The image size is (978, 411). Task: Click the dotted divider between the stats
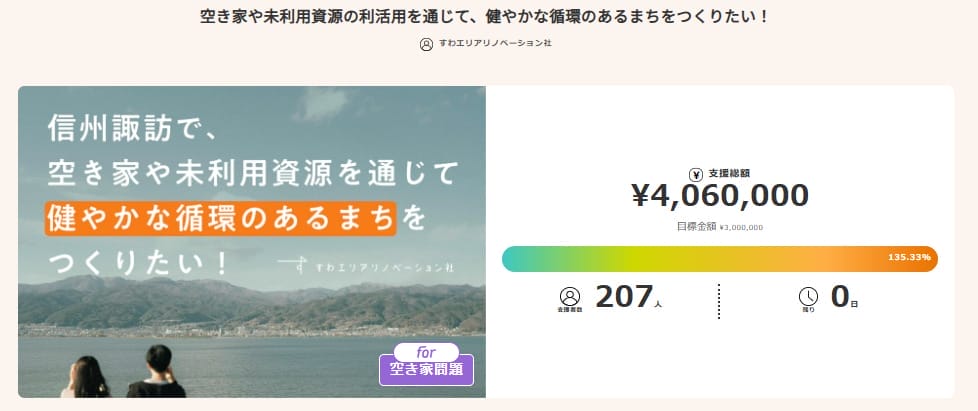click(x=719, y=300)
